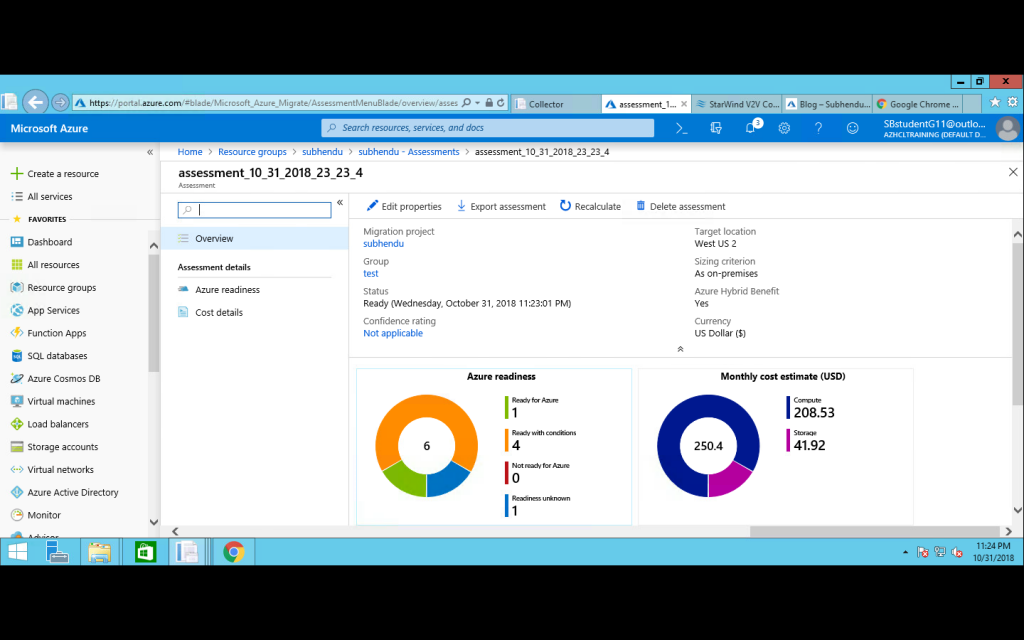The height and width of the screenshot is (640, 1024).
Task: Click Not applicable confidence rating
Action: click(393, 333)
